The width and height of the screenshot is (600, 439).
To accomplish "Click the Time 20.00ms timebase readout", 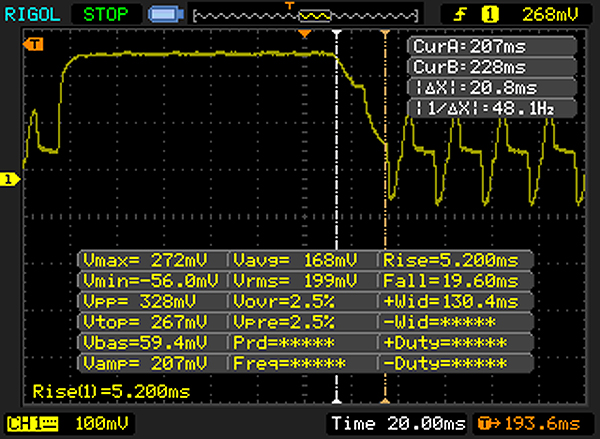I will point(398,424).
